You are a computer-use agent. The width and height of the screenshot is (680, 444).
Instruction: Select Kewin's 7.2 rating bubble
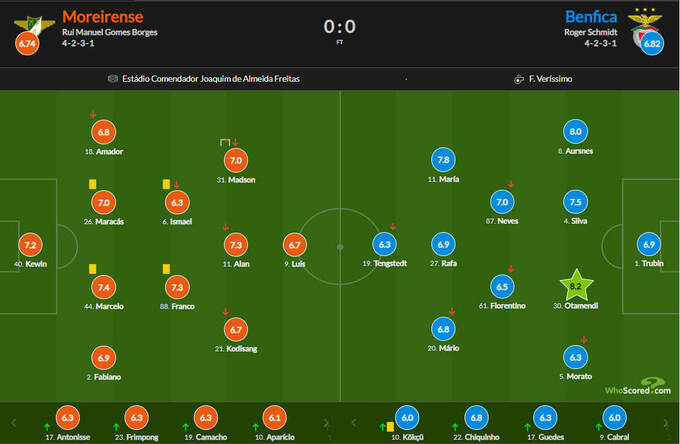[29, 244]
